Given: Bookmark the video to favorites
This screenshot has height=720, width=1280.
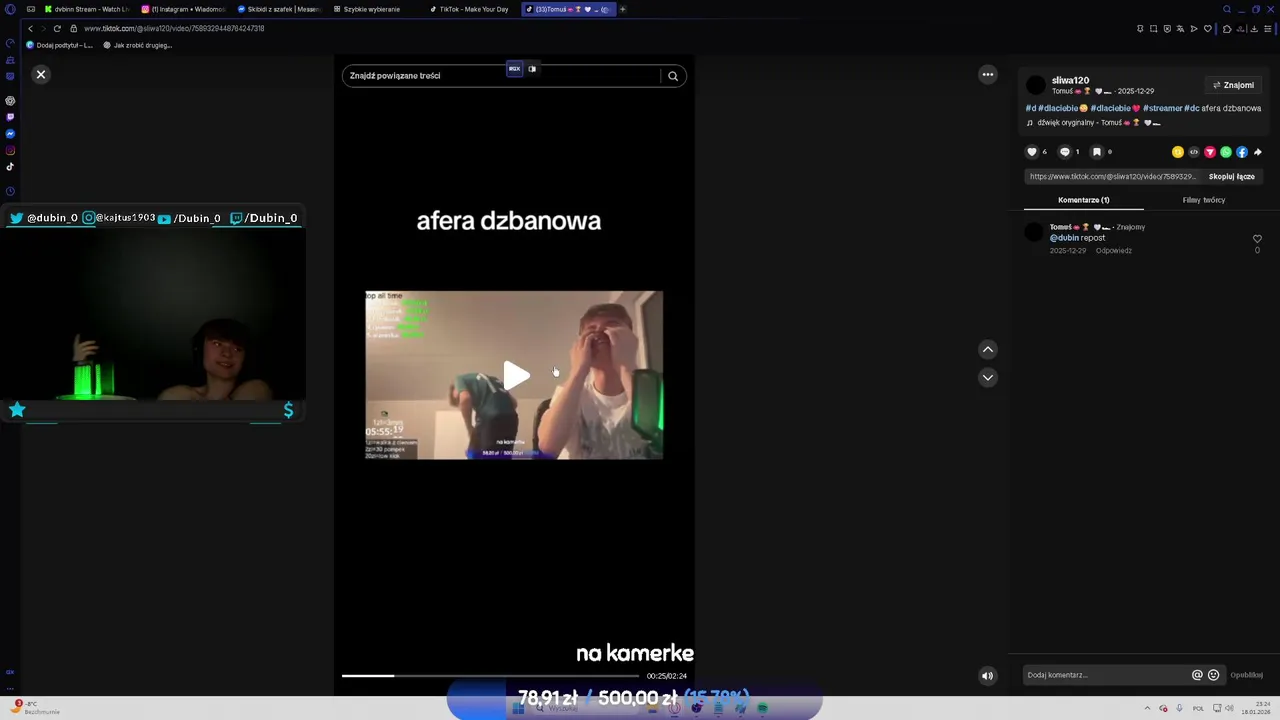Looking at the screenshot, I should tap(1097, 152).
